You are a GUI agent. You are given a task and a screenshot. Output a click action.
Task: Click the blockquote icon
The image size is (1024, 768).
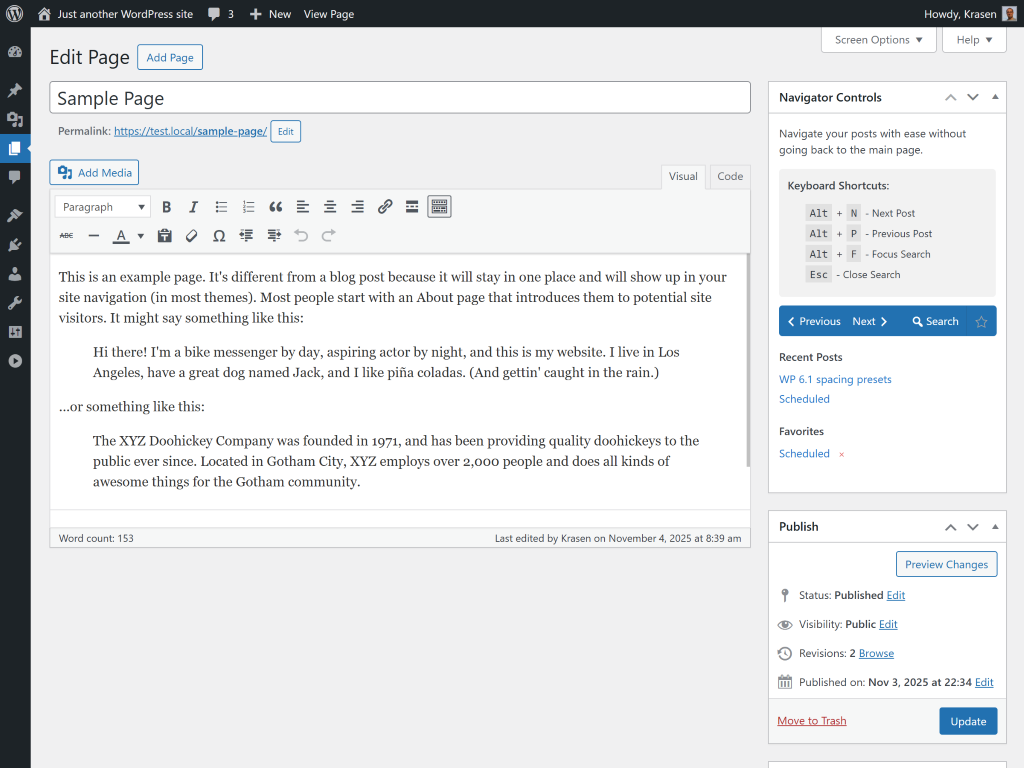[276, 207]
